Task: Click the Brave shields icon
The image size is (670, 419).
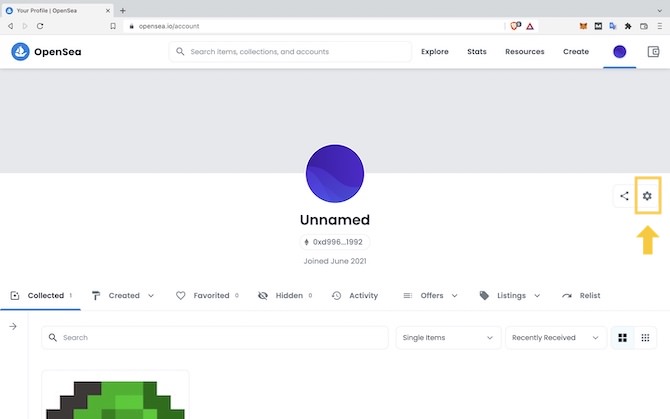Action: 515,26
